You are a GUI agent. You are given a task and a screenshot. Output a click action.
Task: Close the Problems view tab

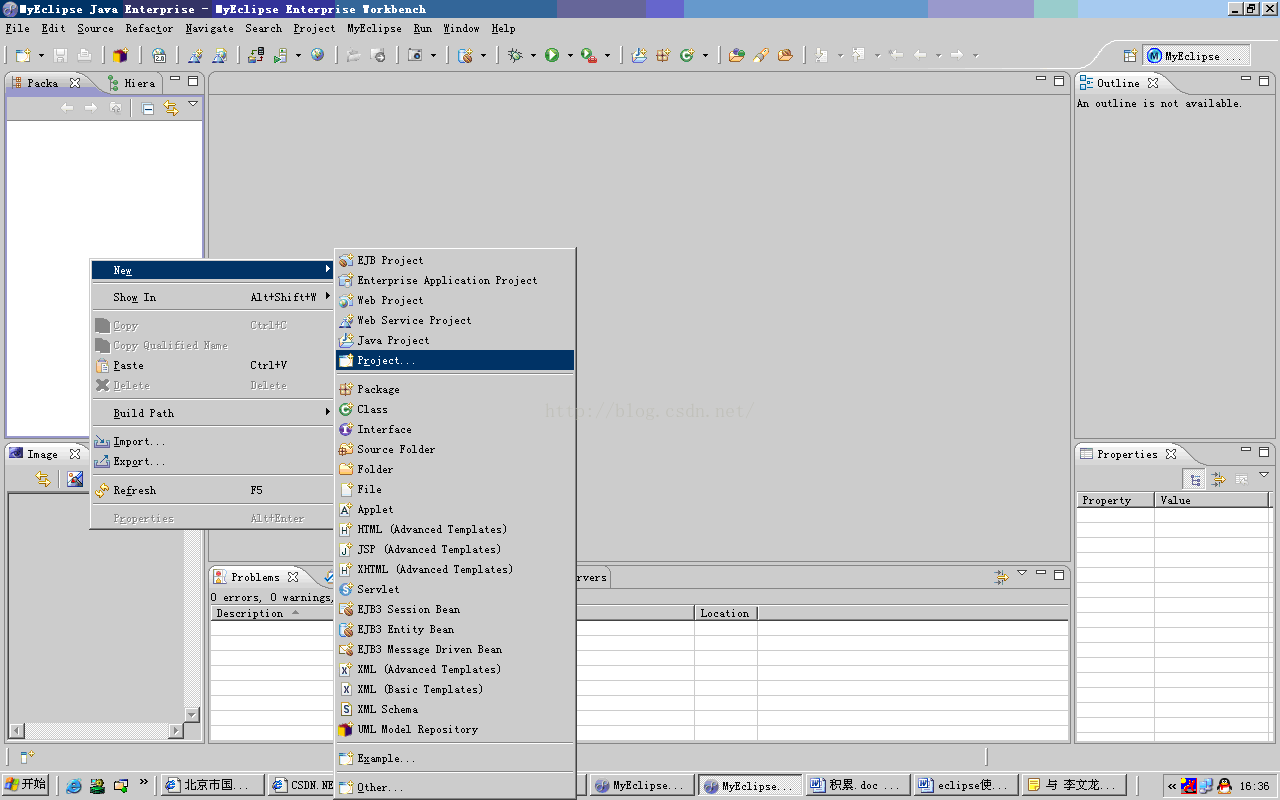(293, 577)
